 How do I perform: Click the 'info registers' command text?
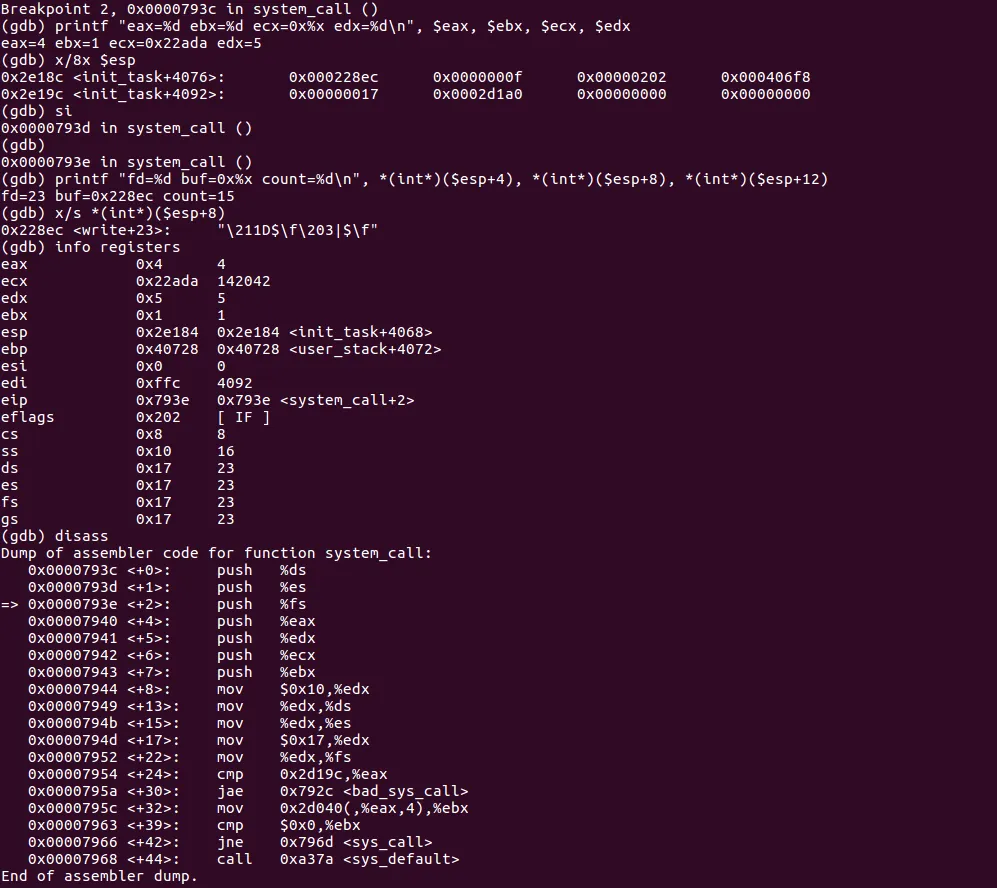tap(118, 247)
